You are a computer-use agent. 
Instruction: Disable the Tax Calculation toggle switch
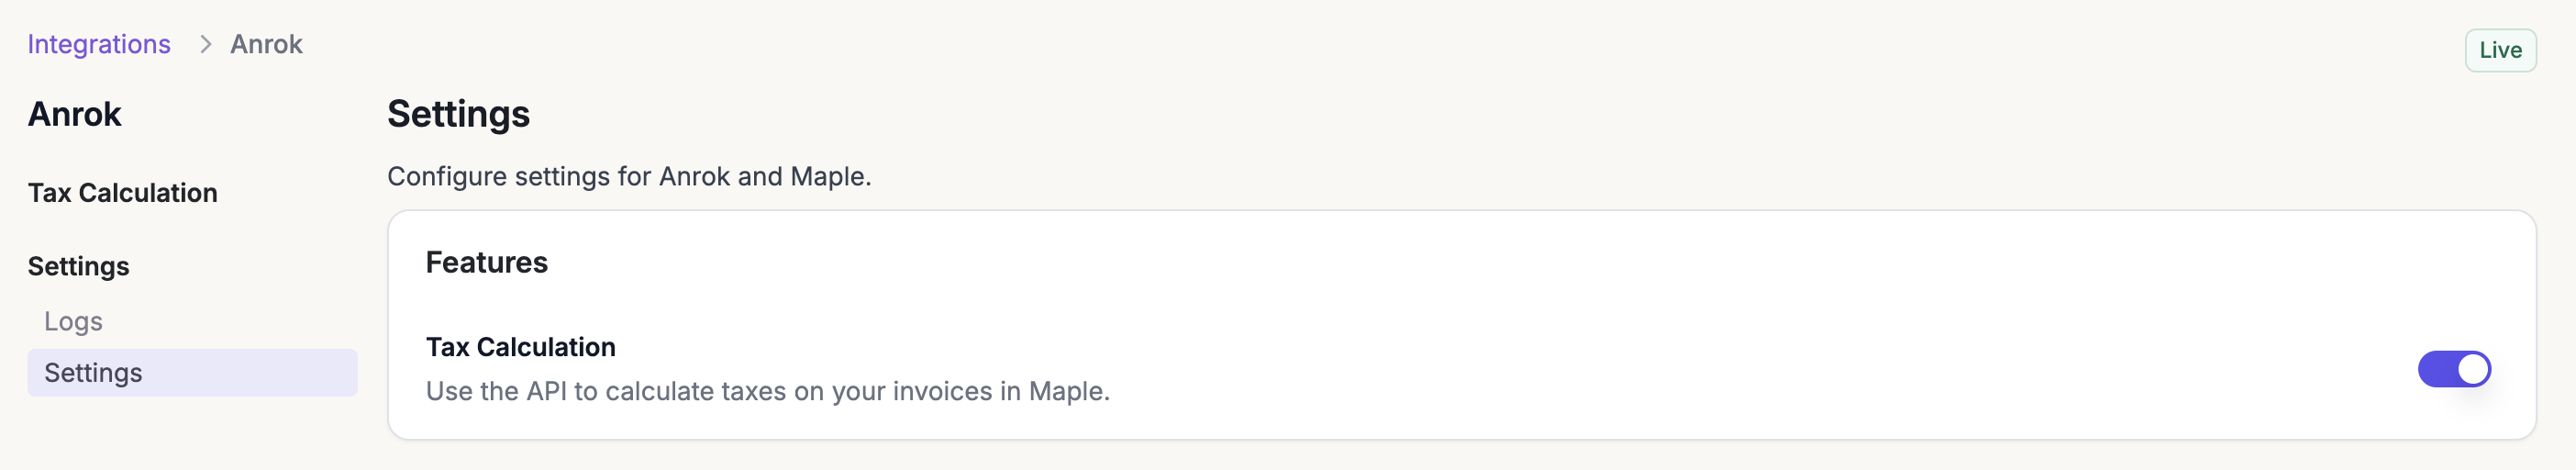(x=2453, y=369)
